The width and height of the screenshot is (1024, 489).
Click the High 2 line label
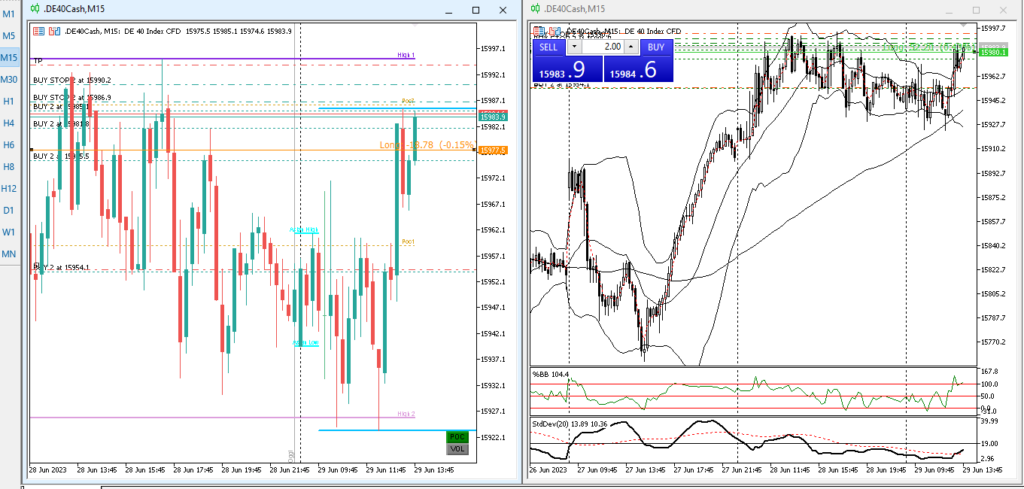(406, 414)
